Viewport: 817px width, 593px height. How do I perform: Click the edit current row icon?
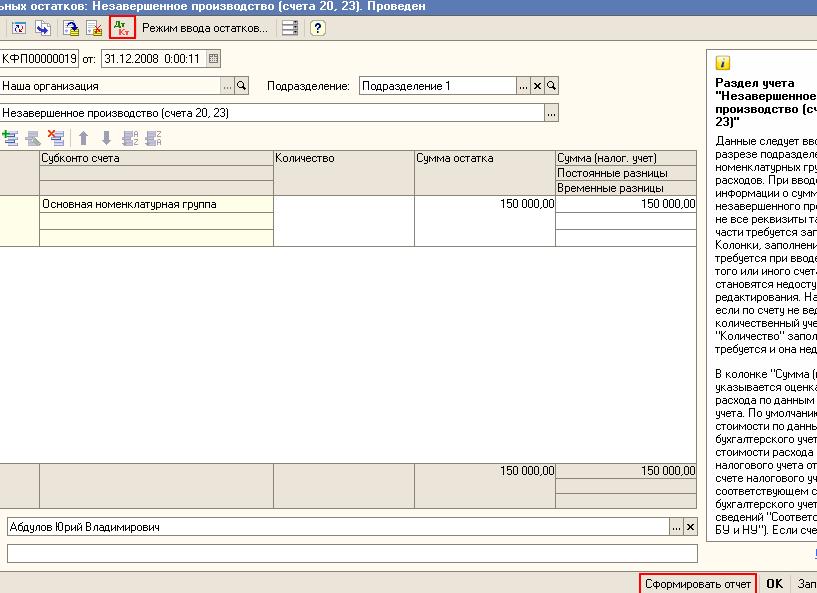tap(33, 138)
